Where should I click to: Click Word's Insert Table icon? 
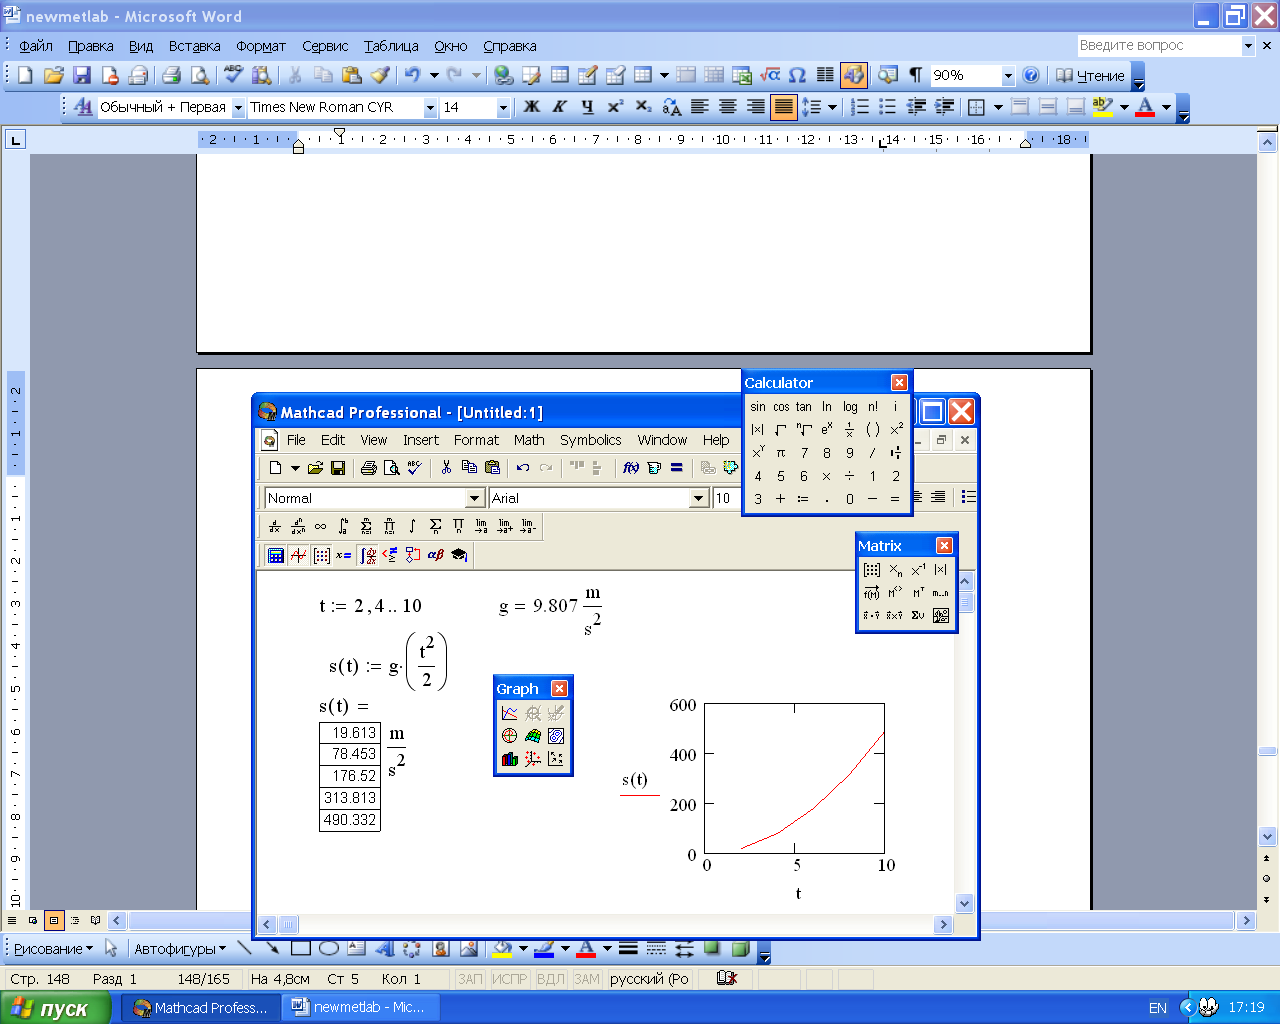point(560,75)
